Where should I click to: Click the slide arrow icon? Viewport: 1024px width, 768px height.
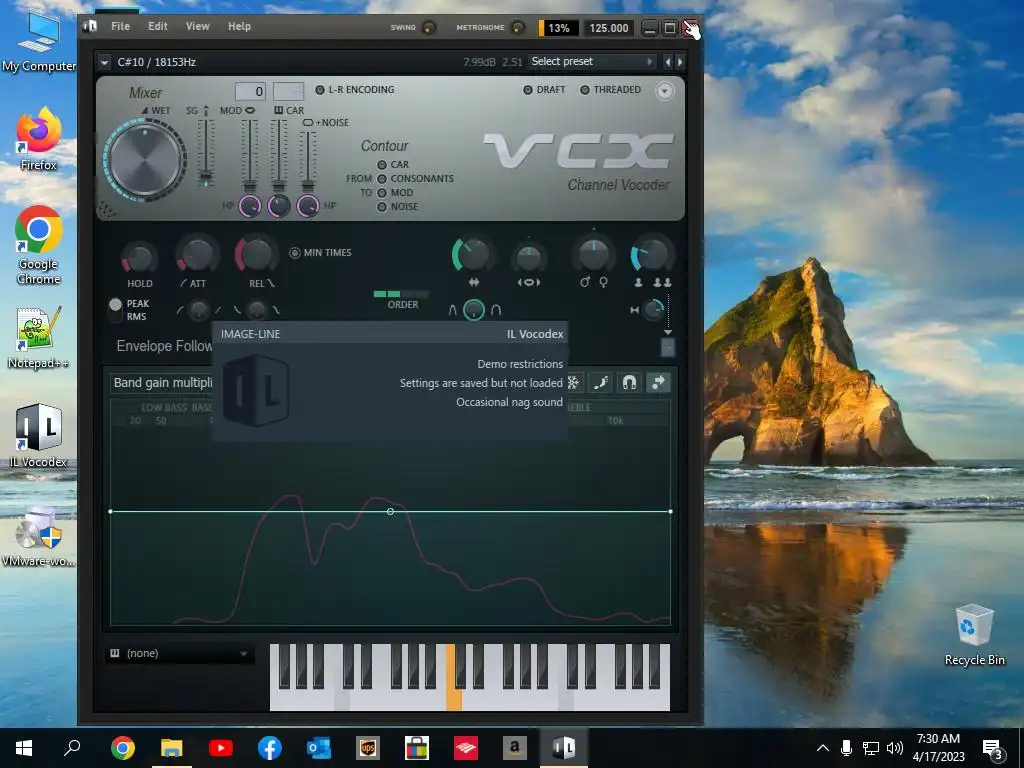click(x=658, y=383)
